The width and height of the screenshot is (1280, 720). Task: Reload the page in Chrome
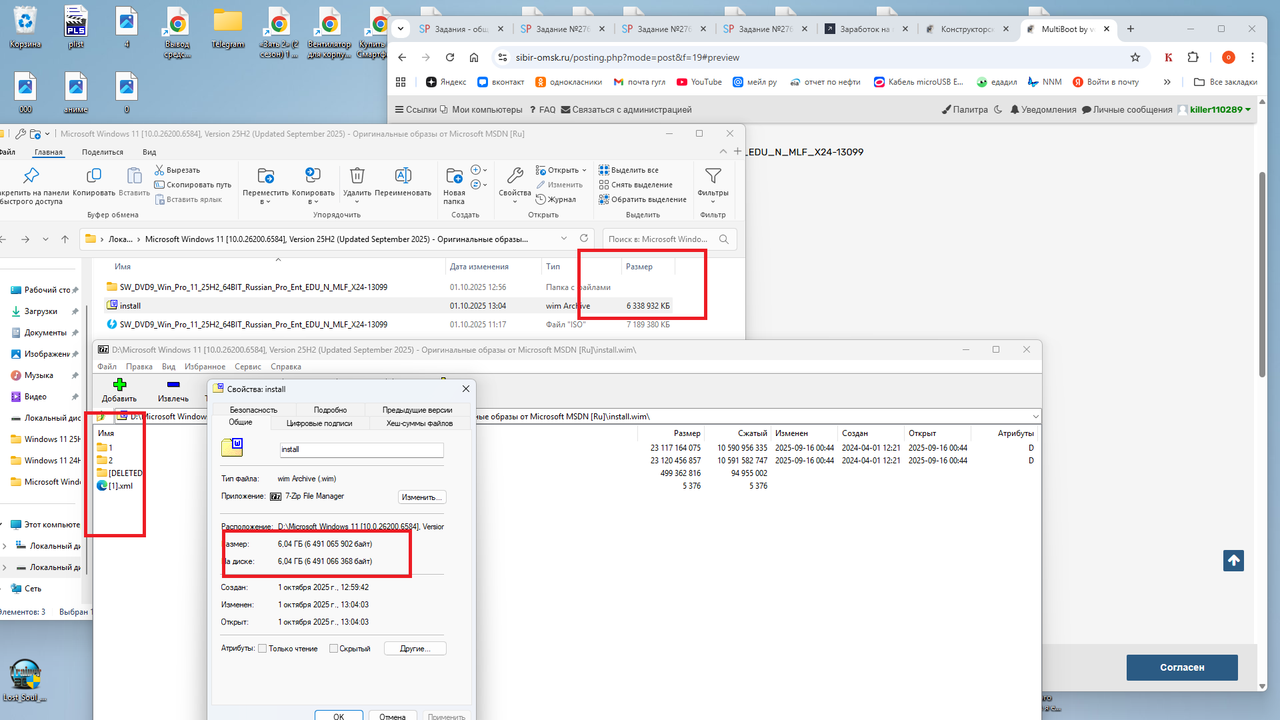pos(449,57)
